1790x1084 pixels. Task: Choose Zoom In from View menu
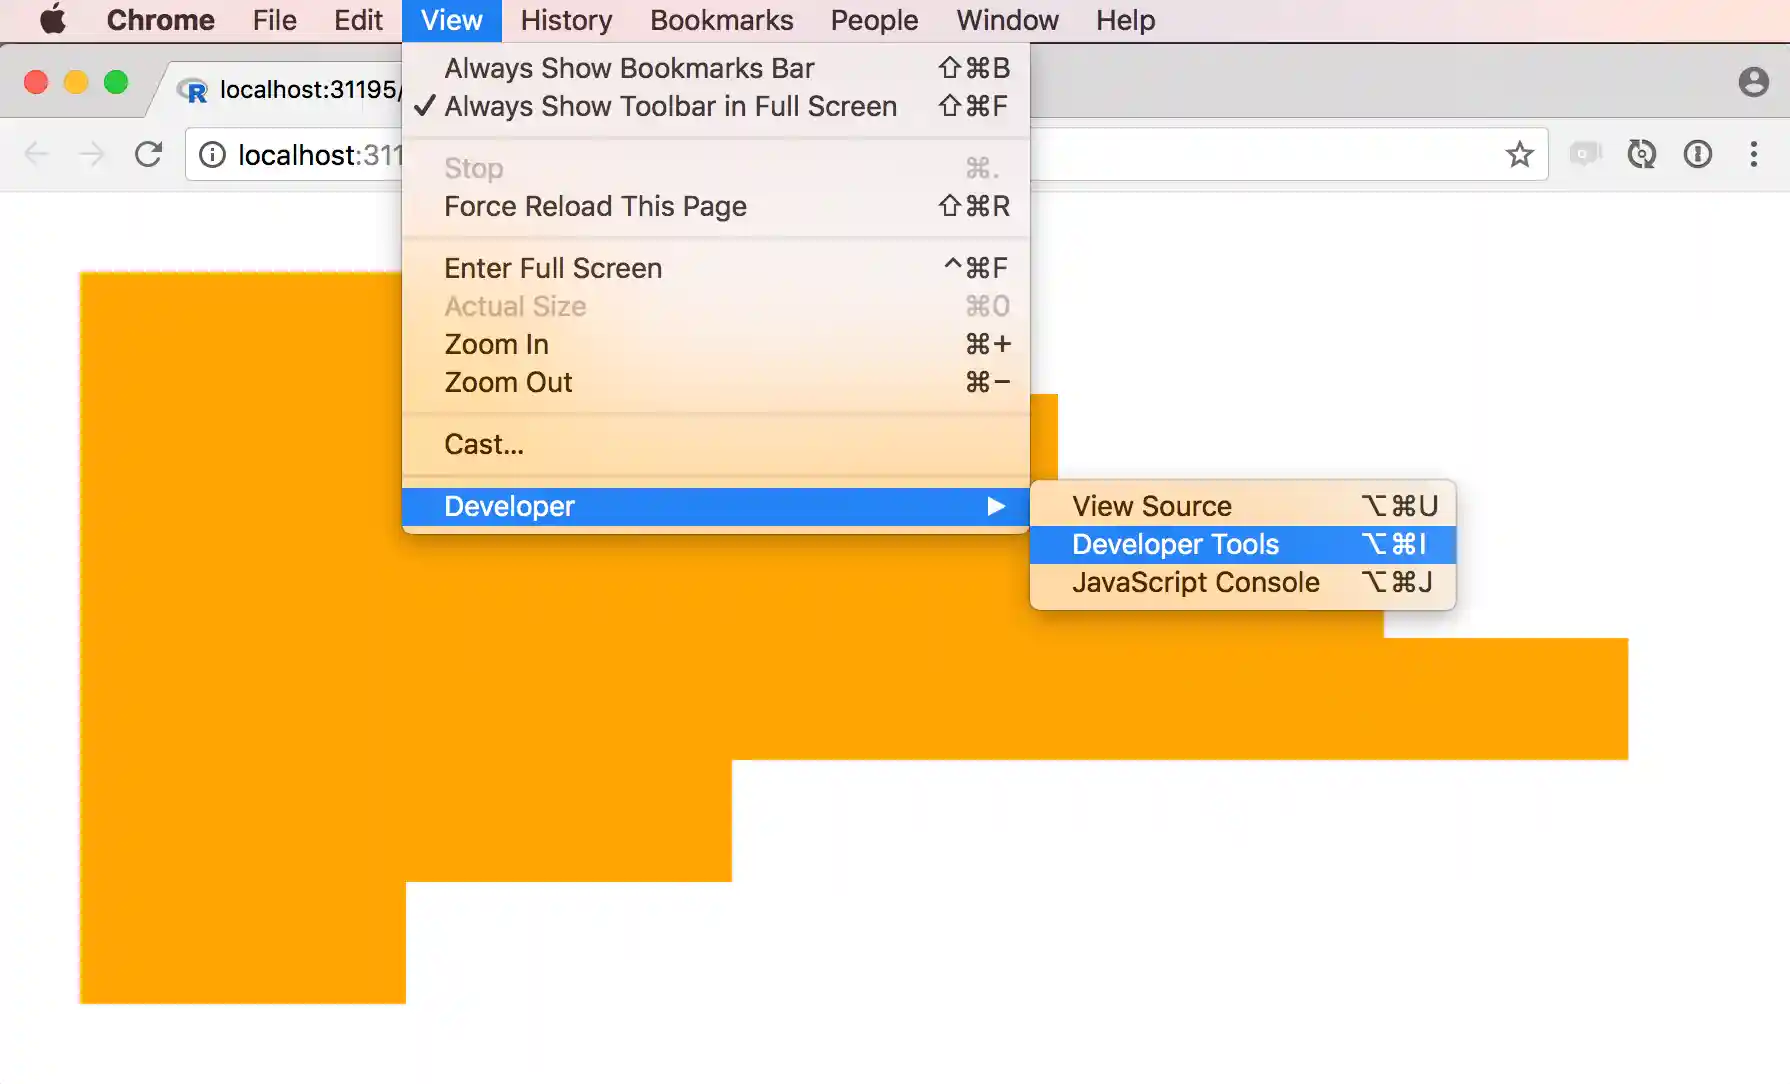(716, 344)
